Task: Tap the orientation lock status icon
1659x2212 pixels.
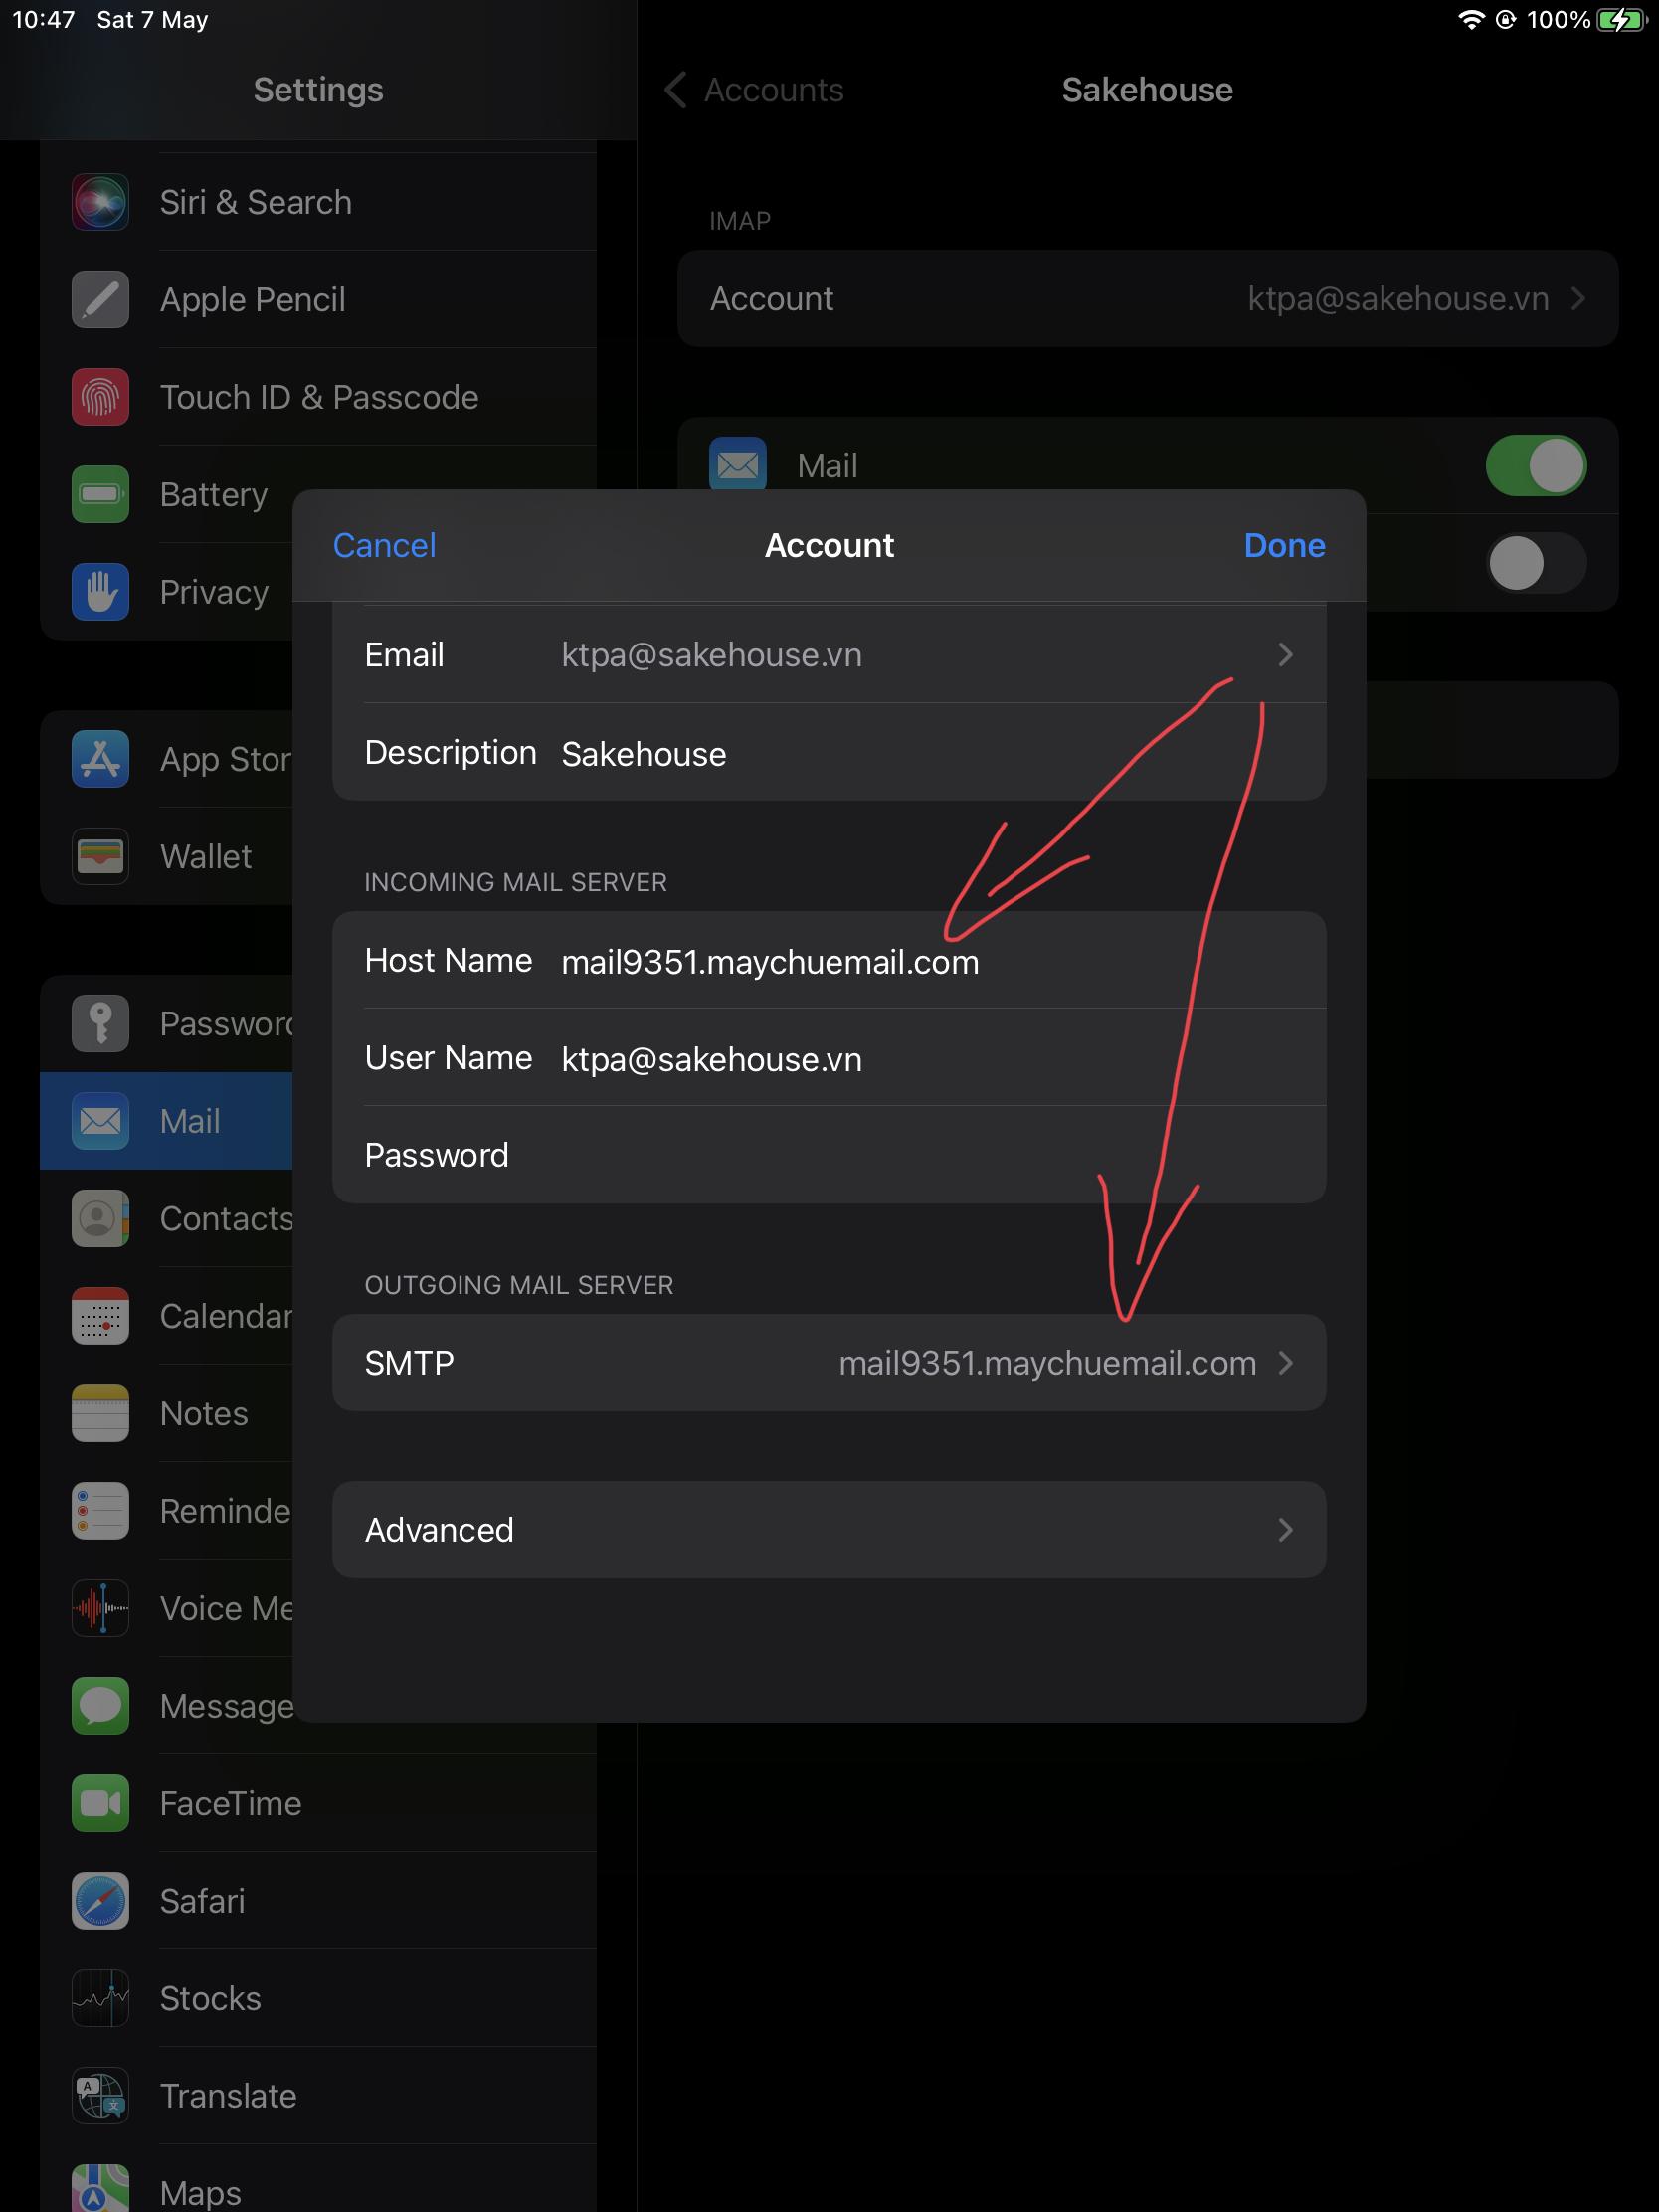Action: (x=1506, y=20)
